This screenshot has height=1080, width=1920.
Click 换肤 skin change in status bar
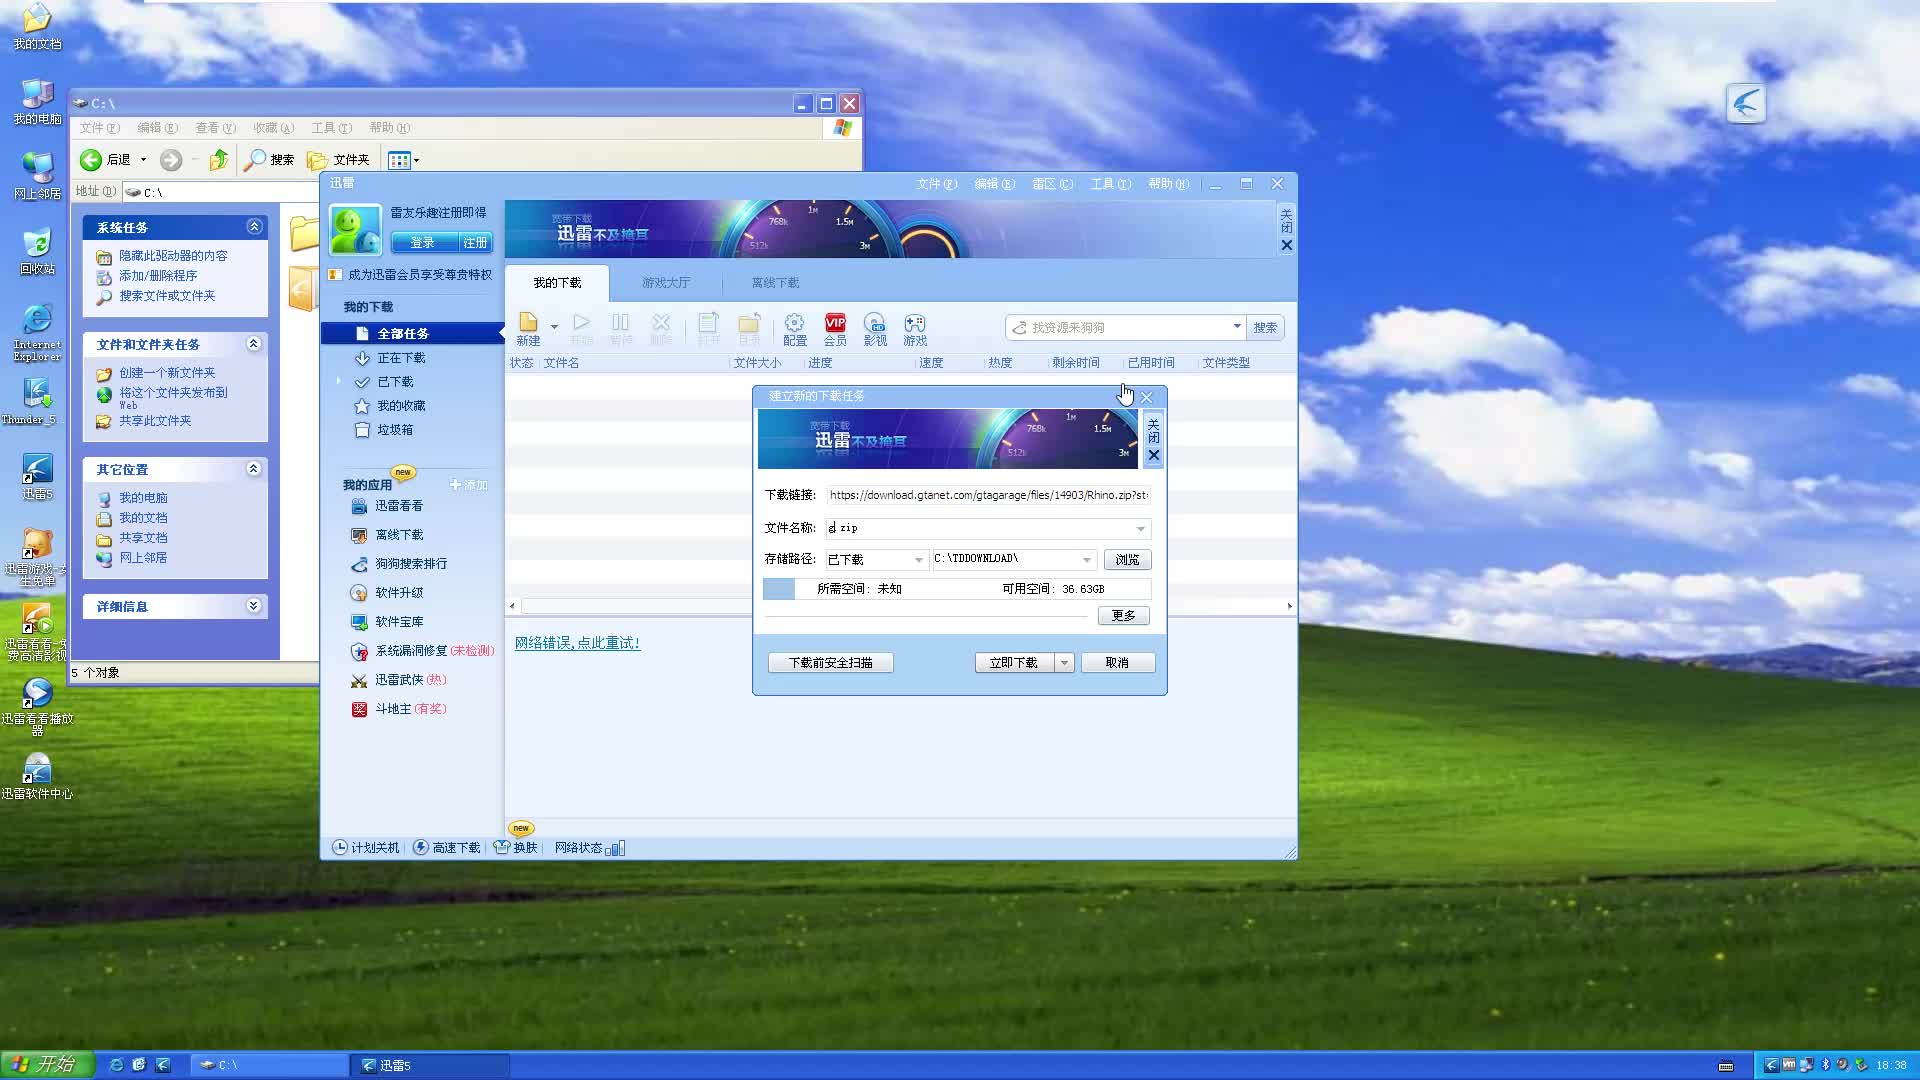(x=516, y=848)
